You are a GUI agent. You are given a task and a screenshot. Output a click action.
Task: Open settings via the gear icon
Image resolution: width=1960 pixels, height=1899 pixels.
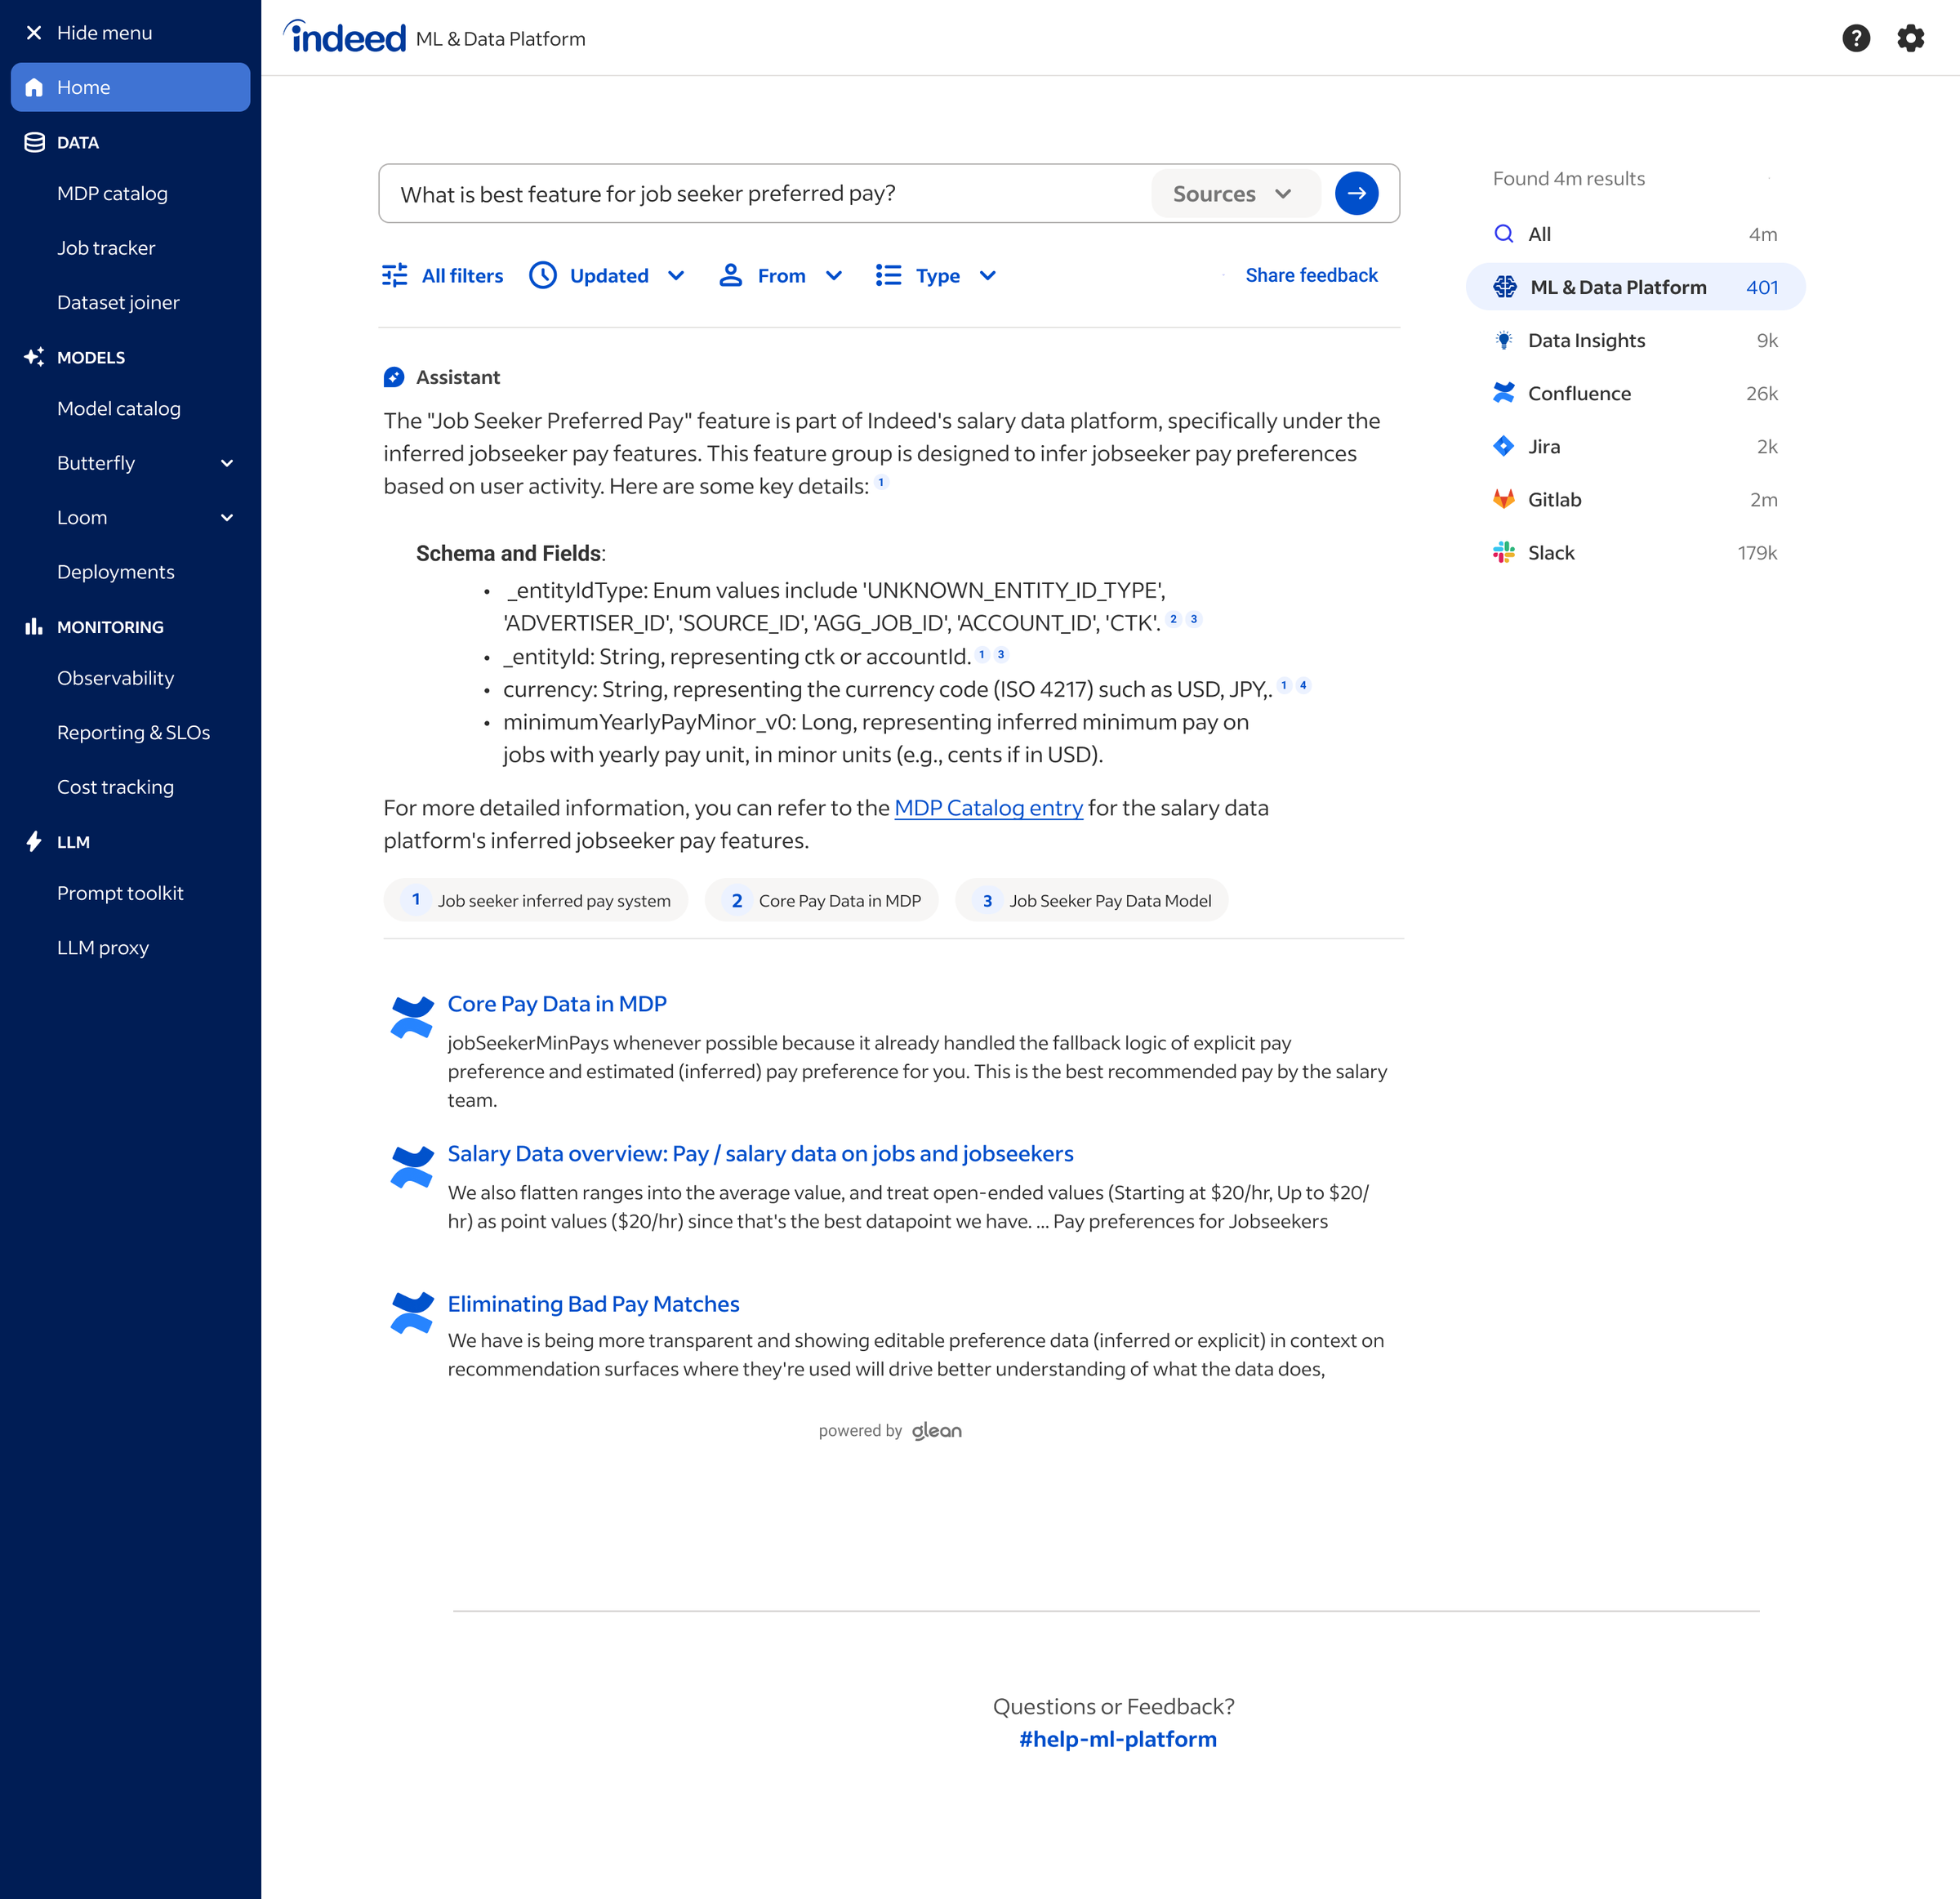point(1910,38)
